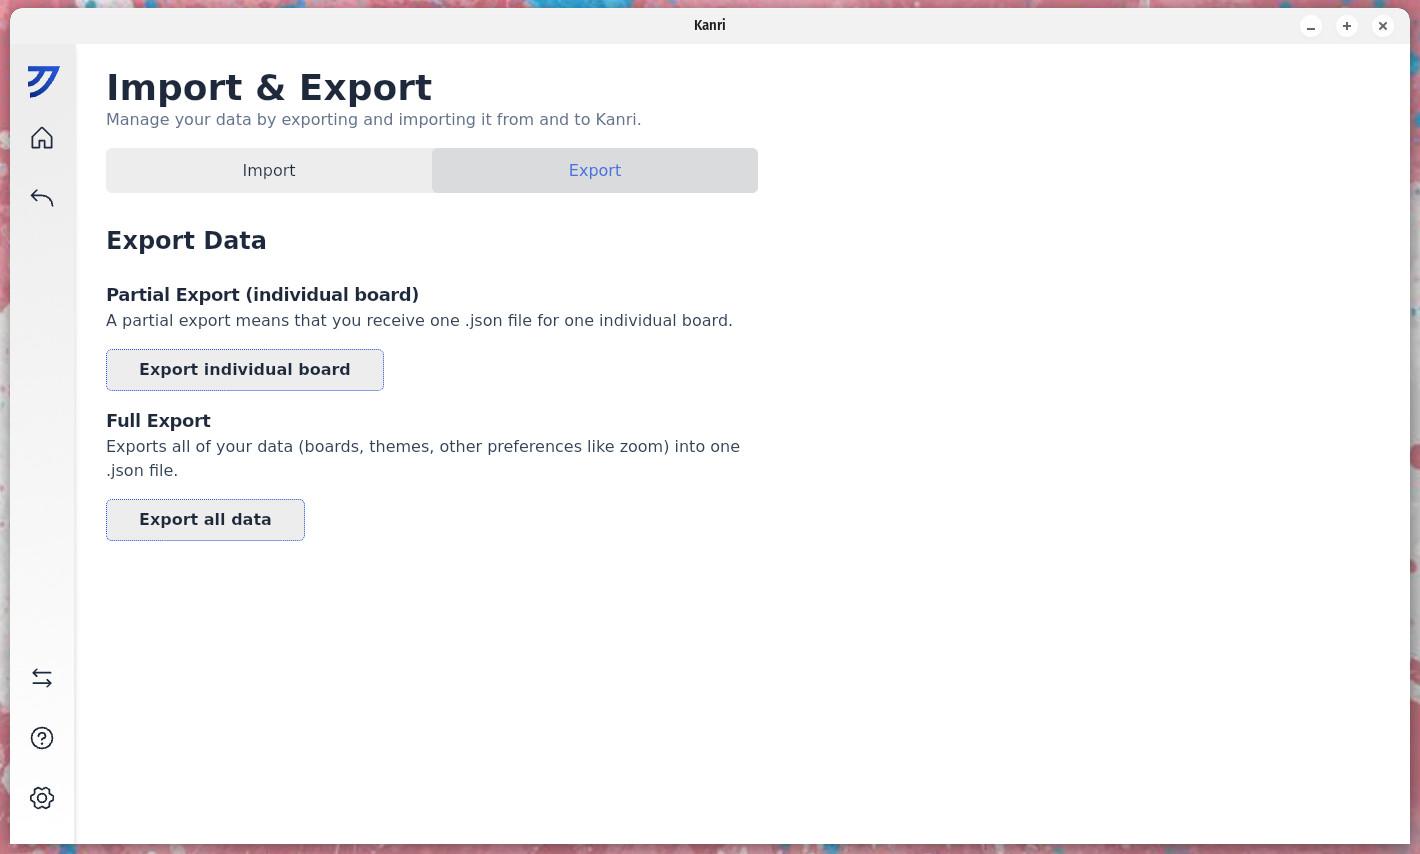Viewport: 1420px width, 854px height.
Task: Click the Import & Export page heading
Action: 269,87
